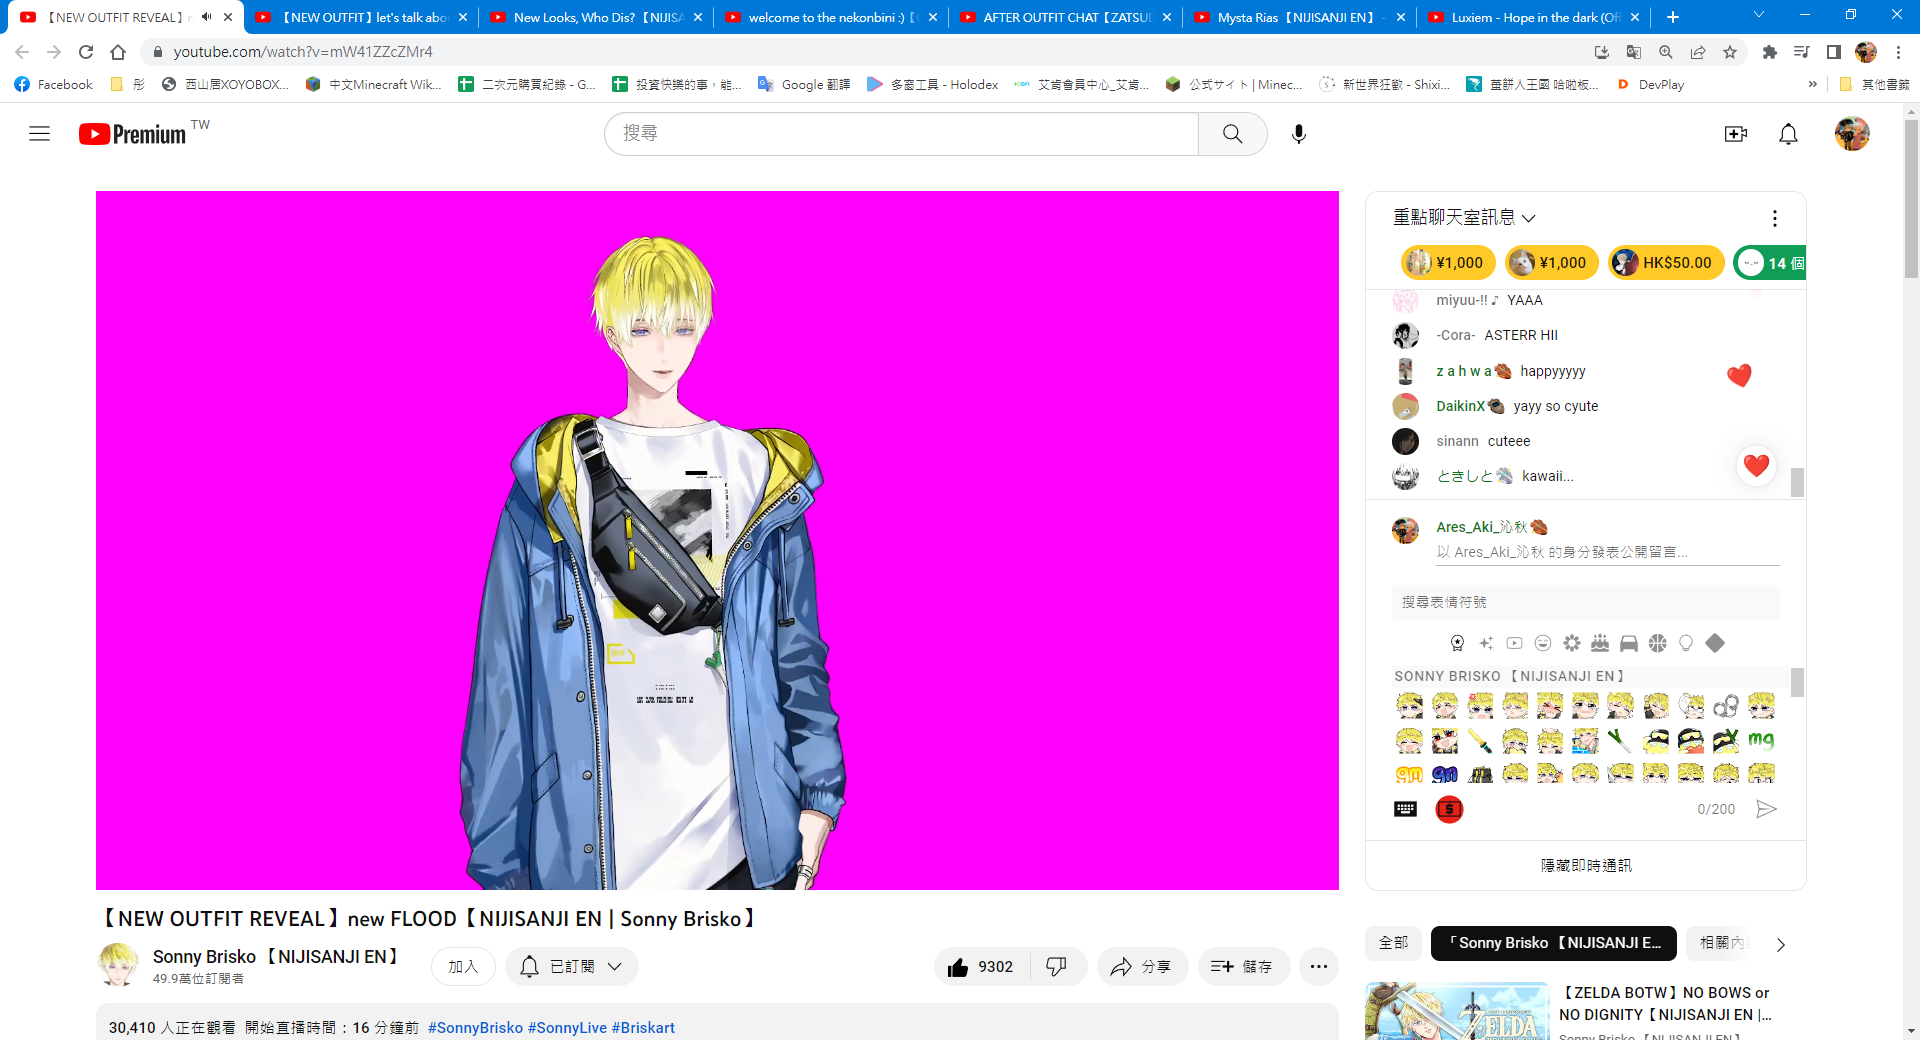Expand 重點聊天室訊息 chat mode dropdown

1464,217
